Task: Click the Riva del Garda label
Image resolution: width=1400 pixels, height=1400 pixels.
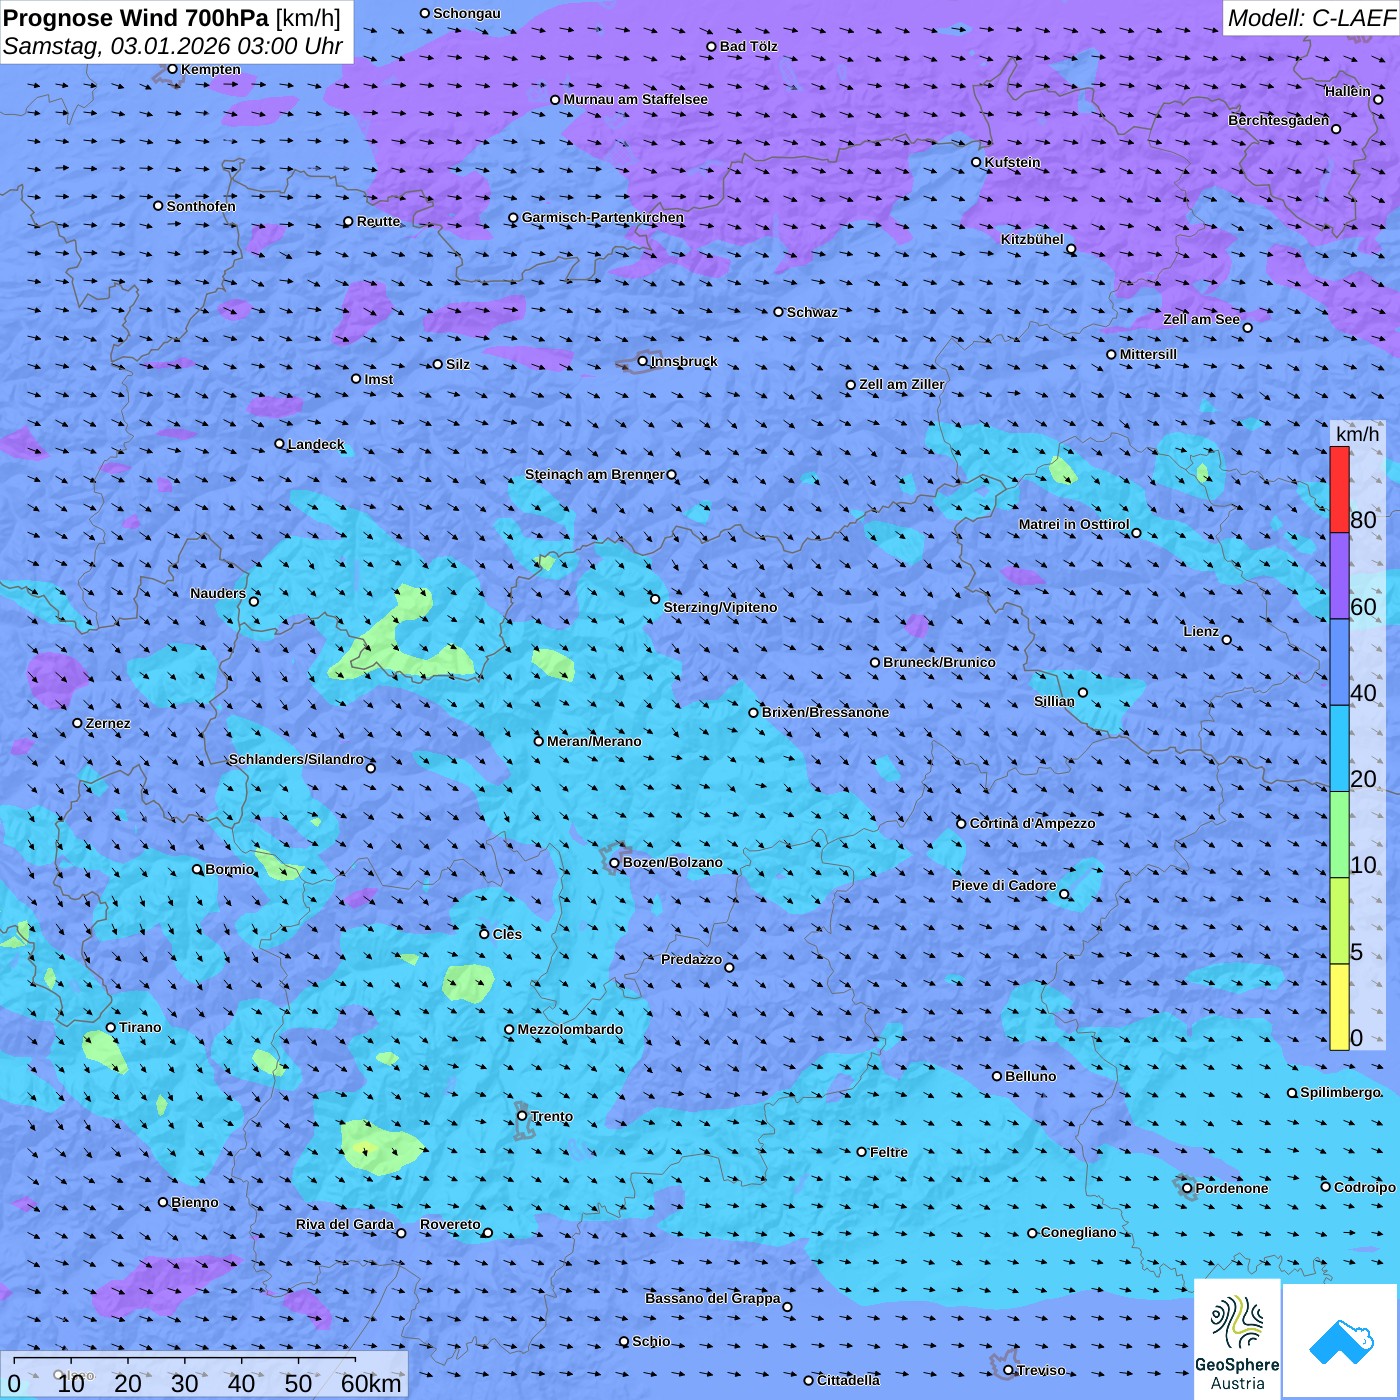Action: tap(345, 1224)
